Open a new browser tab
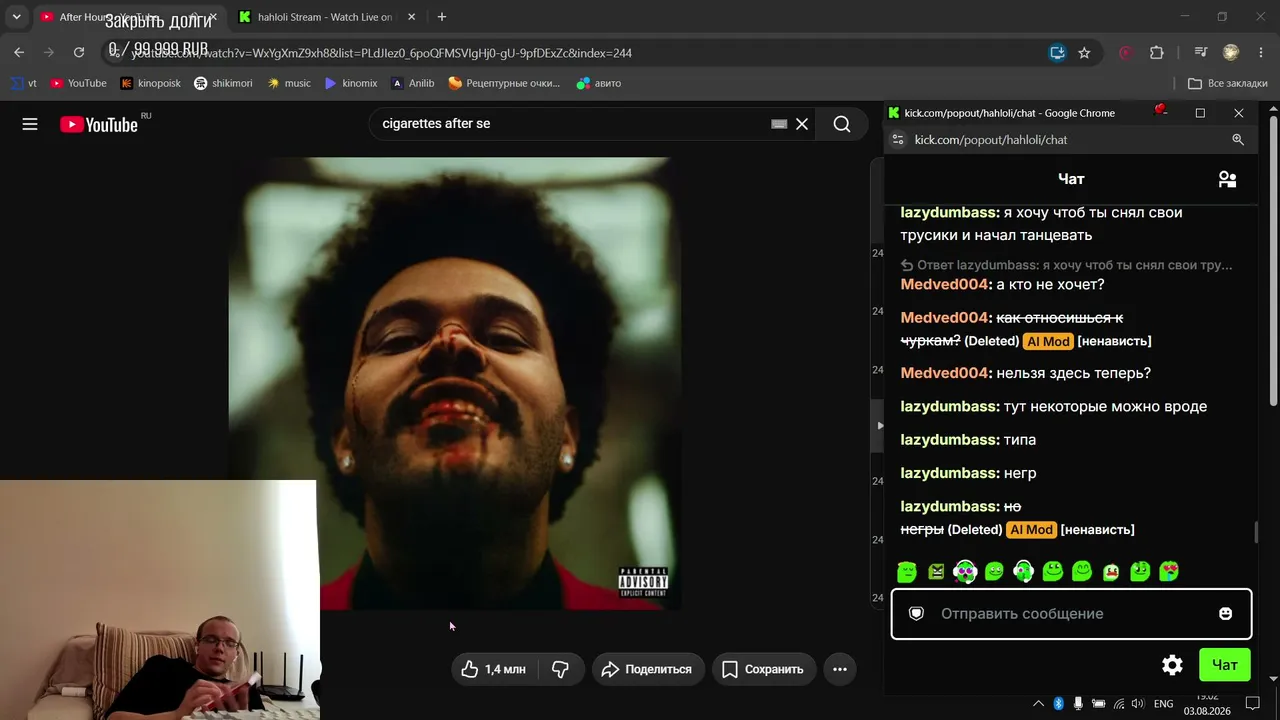This screenshot has height=720, width=1280. [x=442, y=17]
